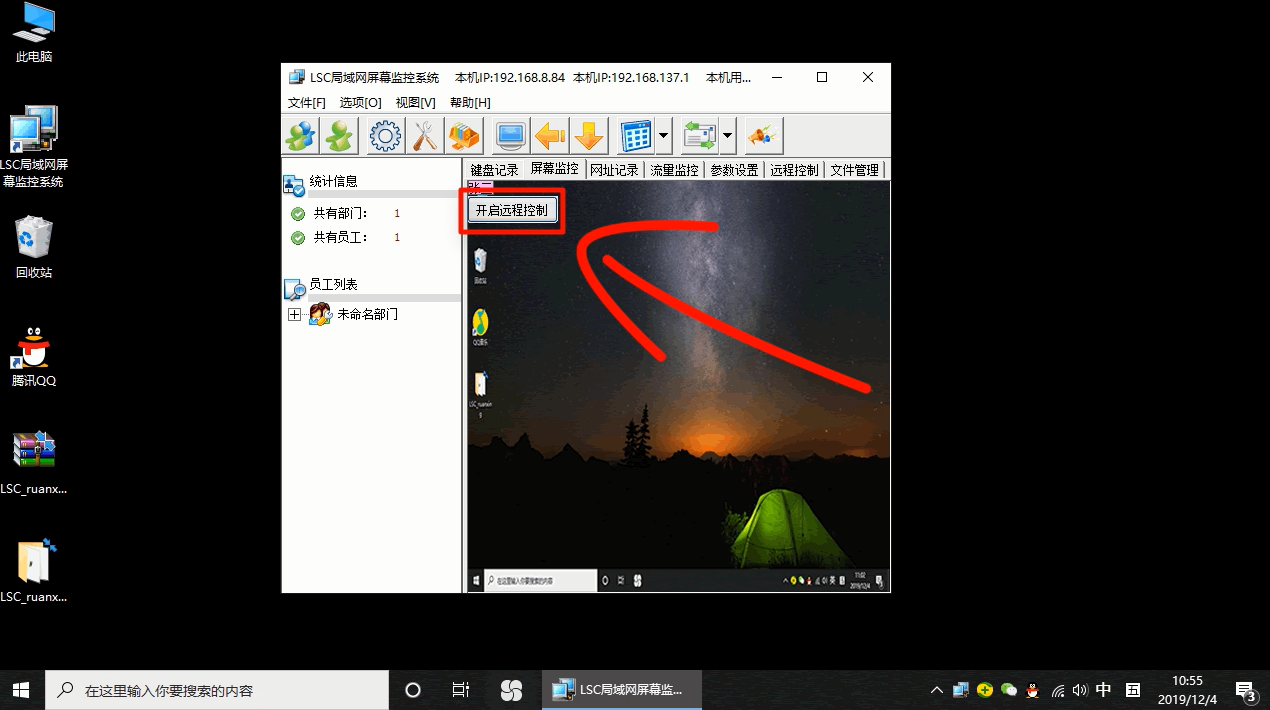Select the 回收站 recycle bin desktop icon
Screen dimensions: 1270x710
coord(34,249)
